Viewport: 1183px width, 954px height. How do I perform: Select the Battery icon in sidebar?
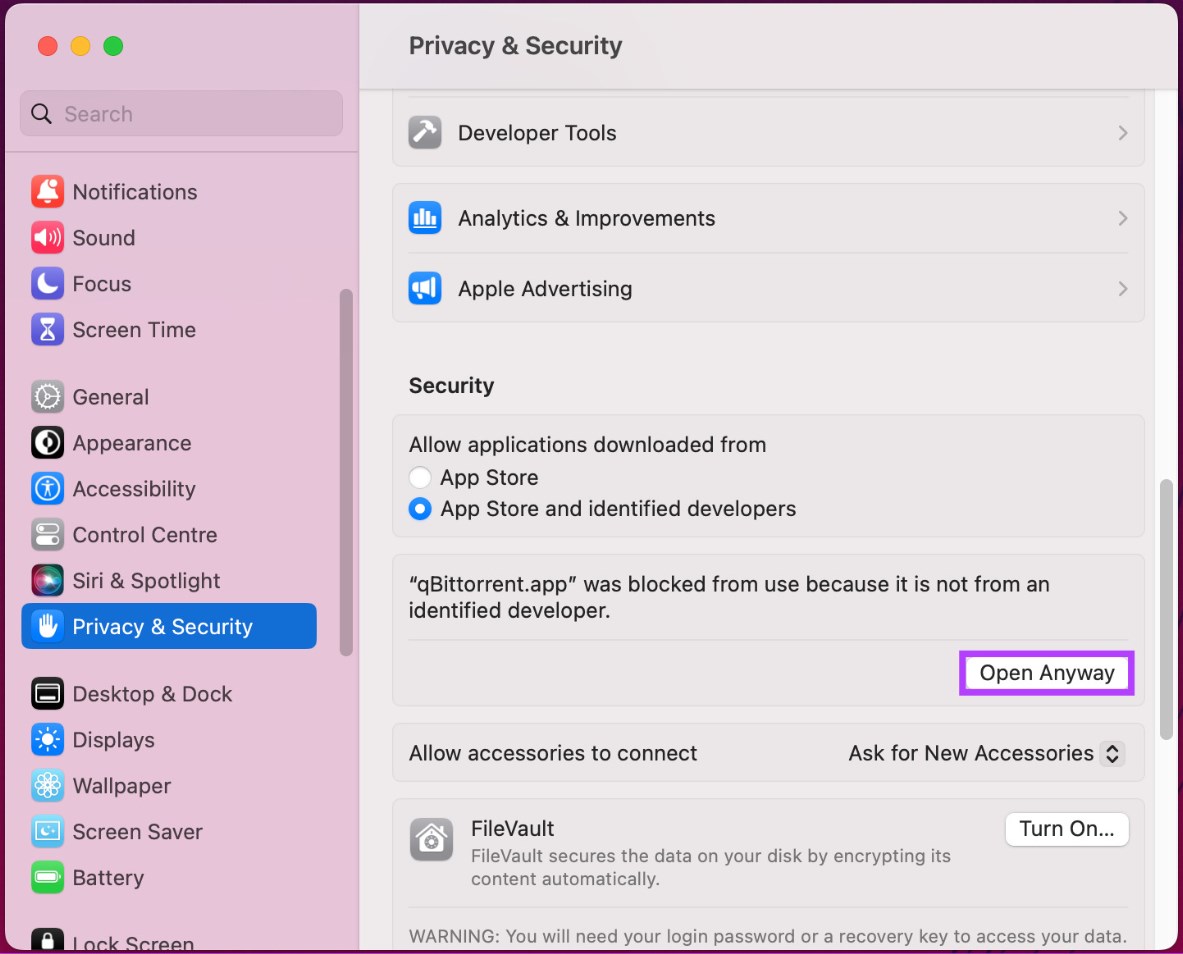tap(47, 878)
